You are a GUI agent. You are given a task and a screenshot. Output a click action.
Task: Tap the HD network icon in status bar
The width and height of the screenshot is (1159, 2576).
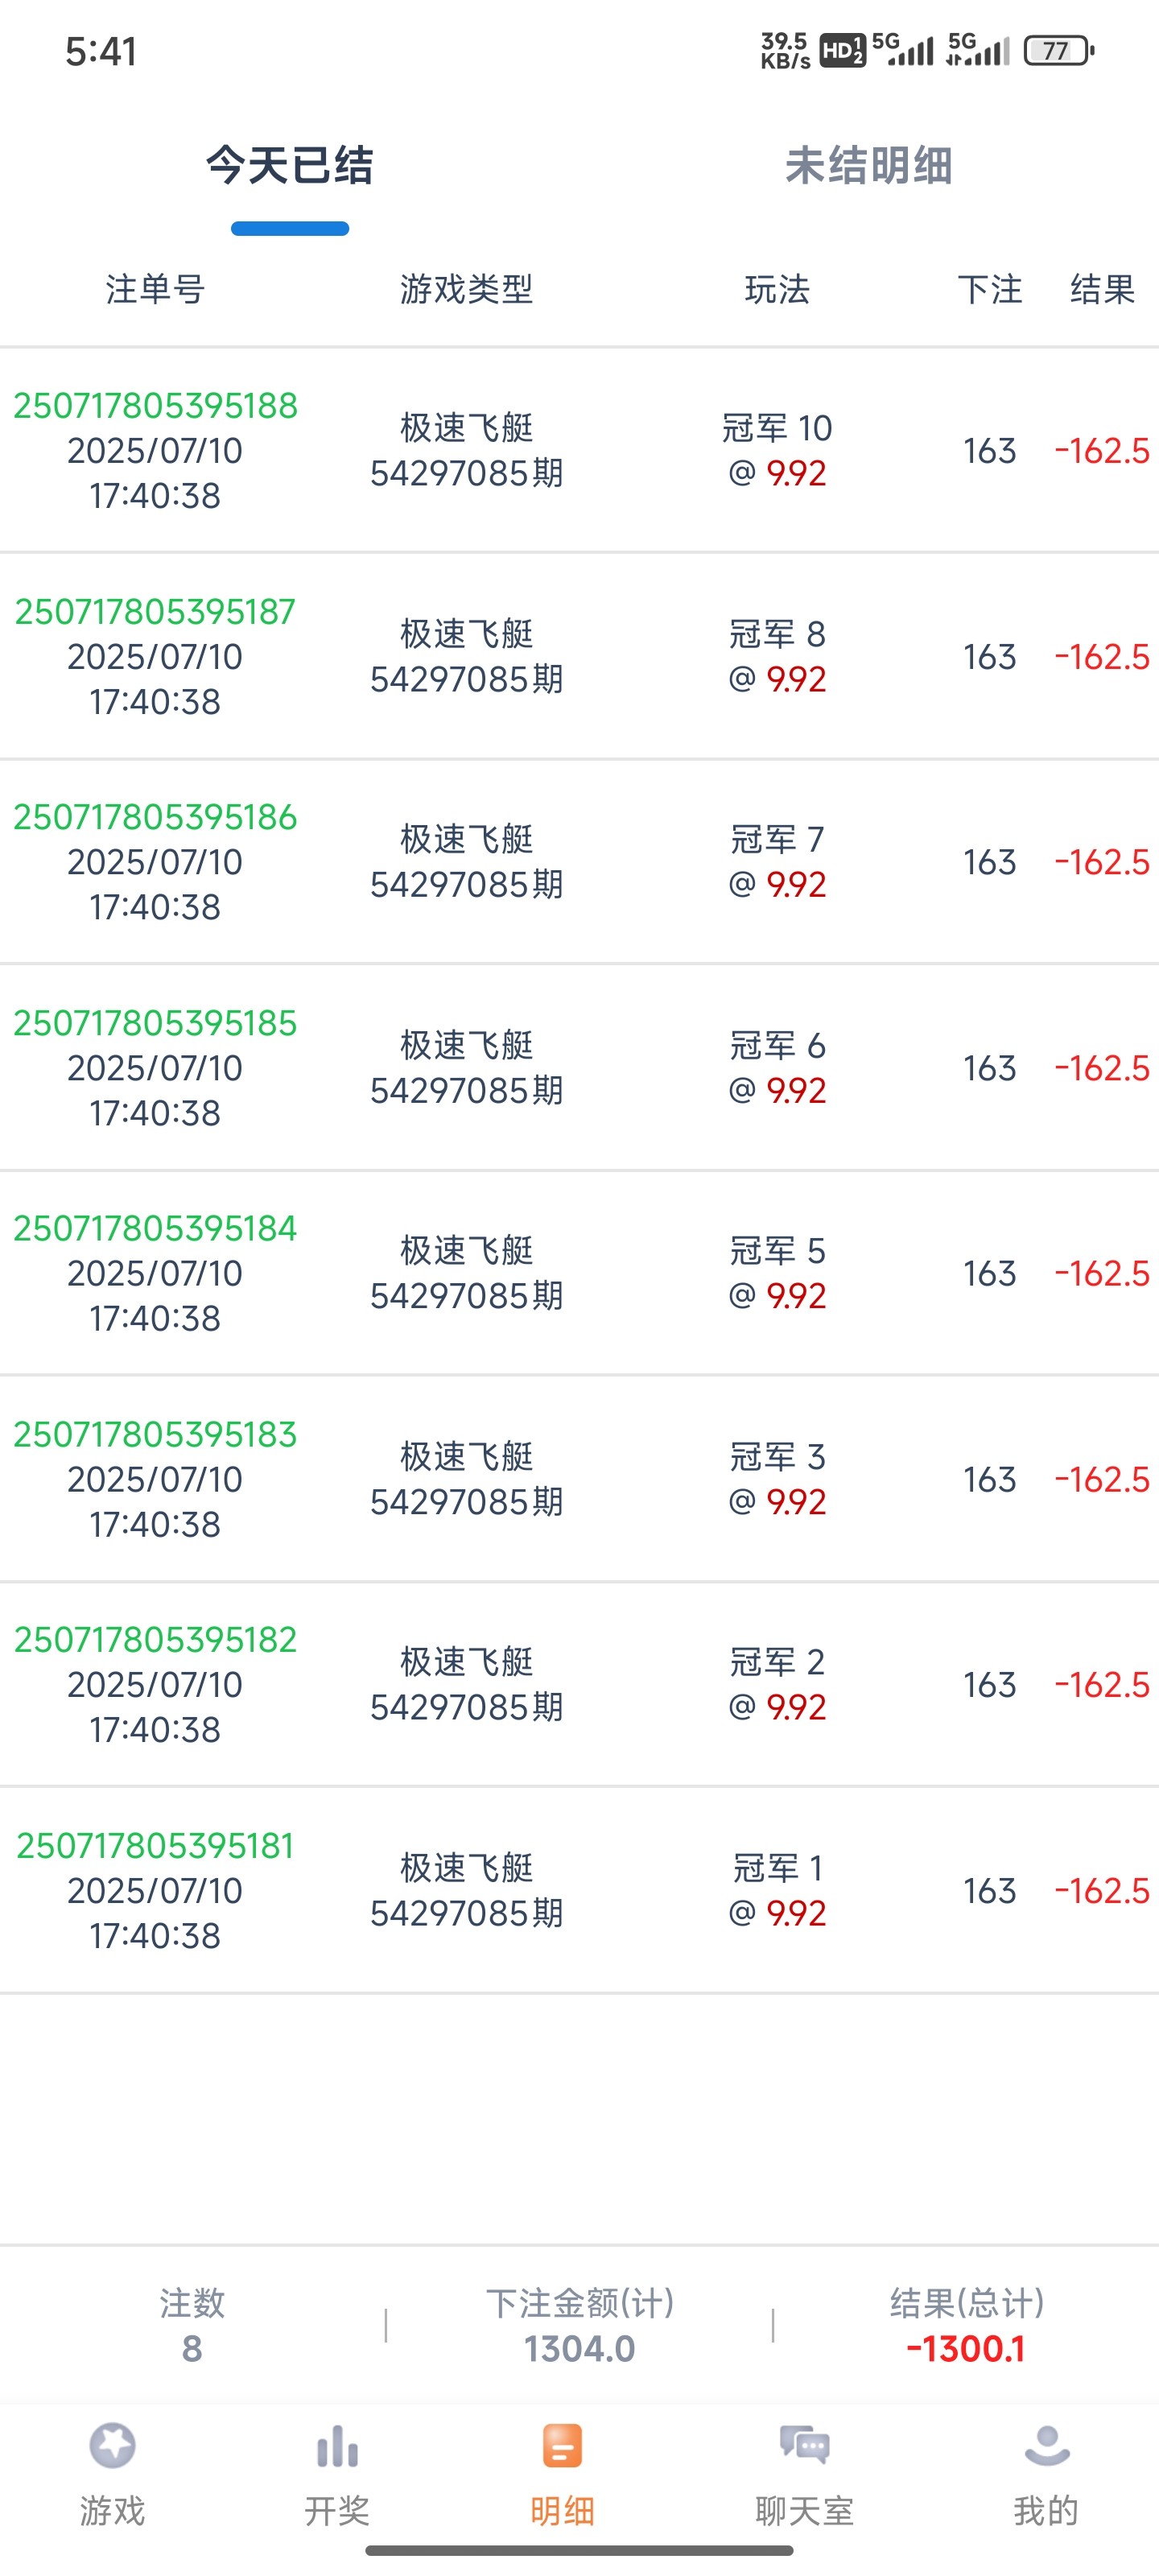(842, 51)
